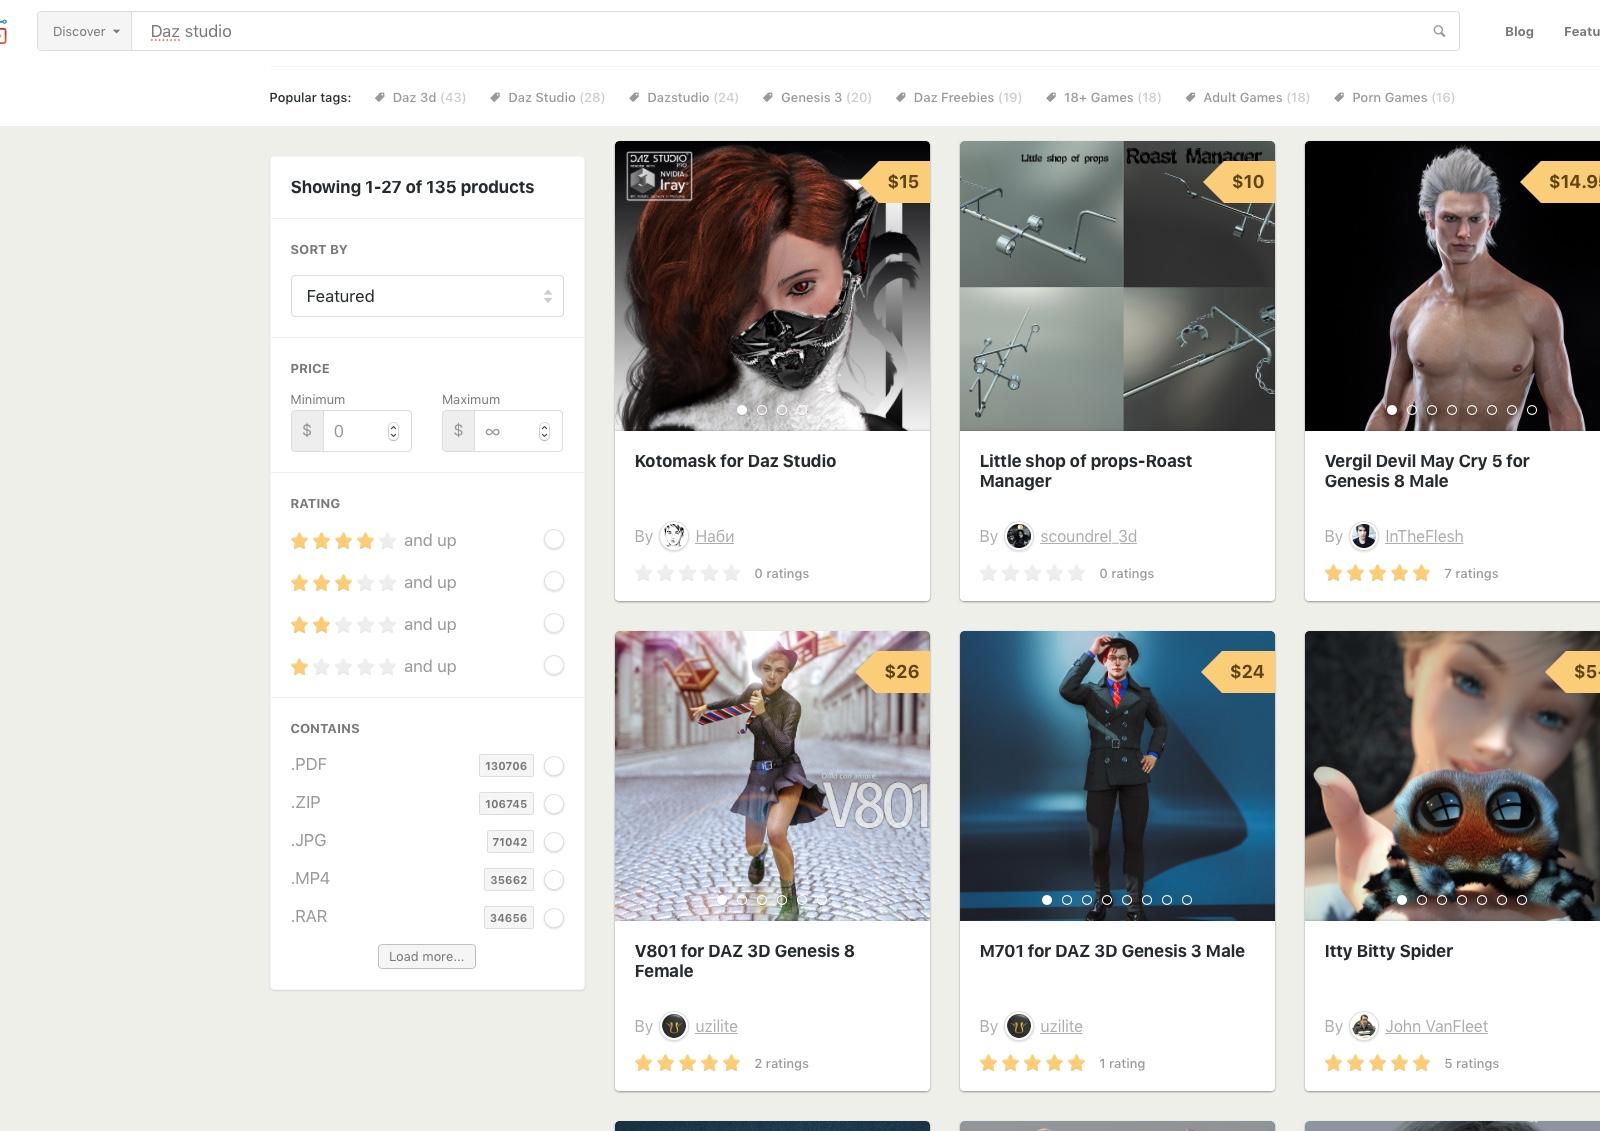This screenshot has width=1600, height=1131.
Task: Enable the .PDF contains filter
Action: click(554, 766)
